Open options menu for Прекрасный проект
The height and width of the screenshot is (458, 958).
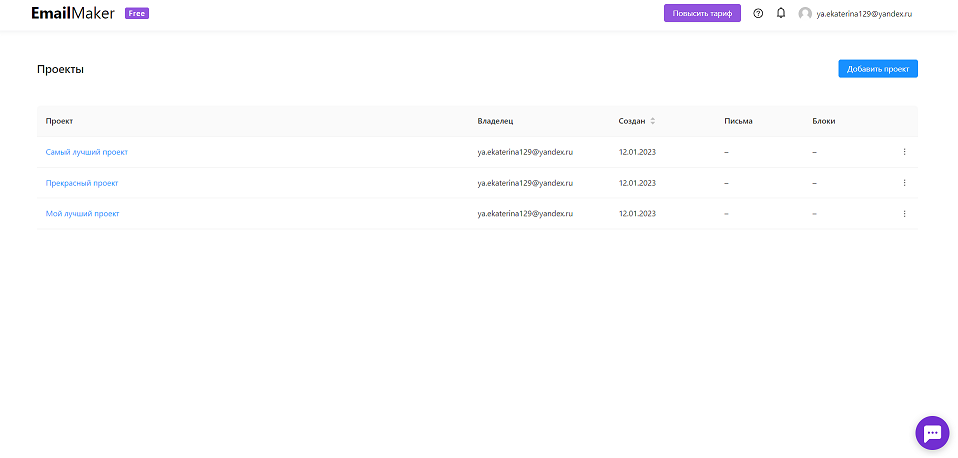tap(904, 183)
